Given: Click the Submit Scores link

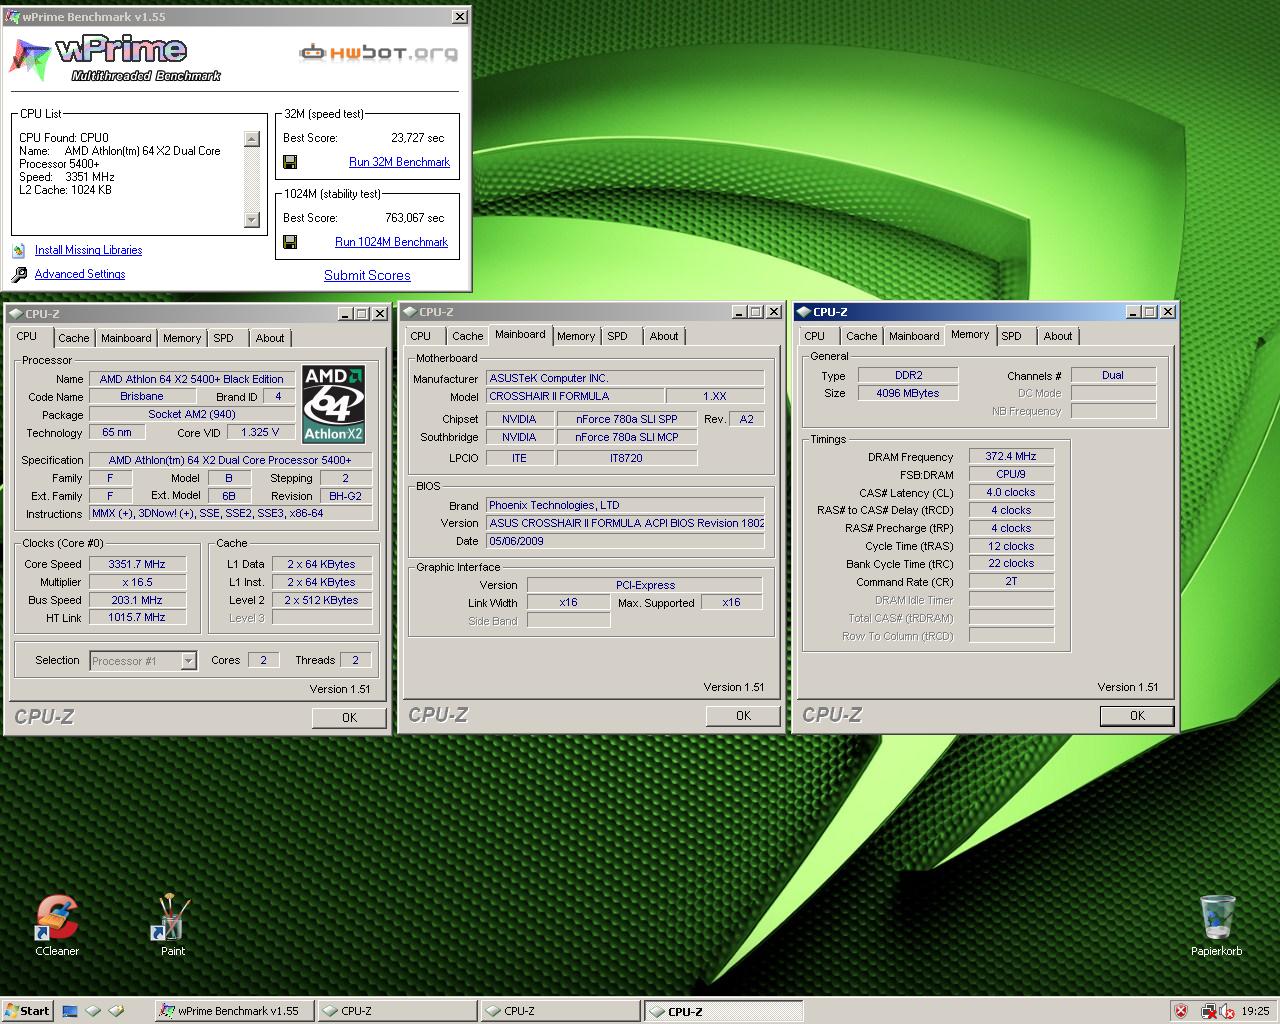Looking at the screenshot, I should click(x=367, y=275).
